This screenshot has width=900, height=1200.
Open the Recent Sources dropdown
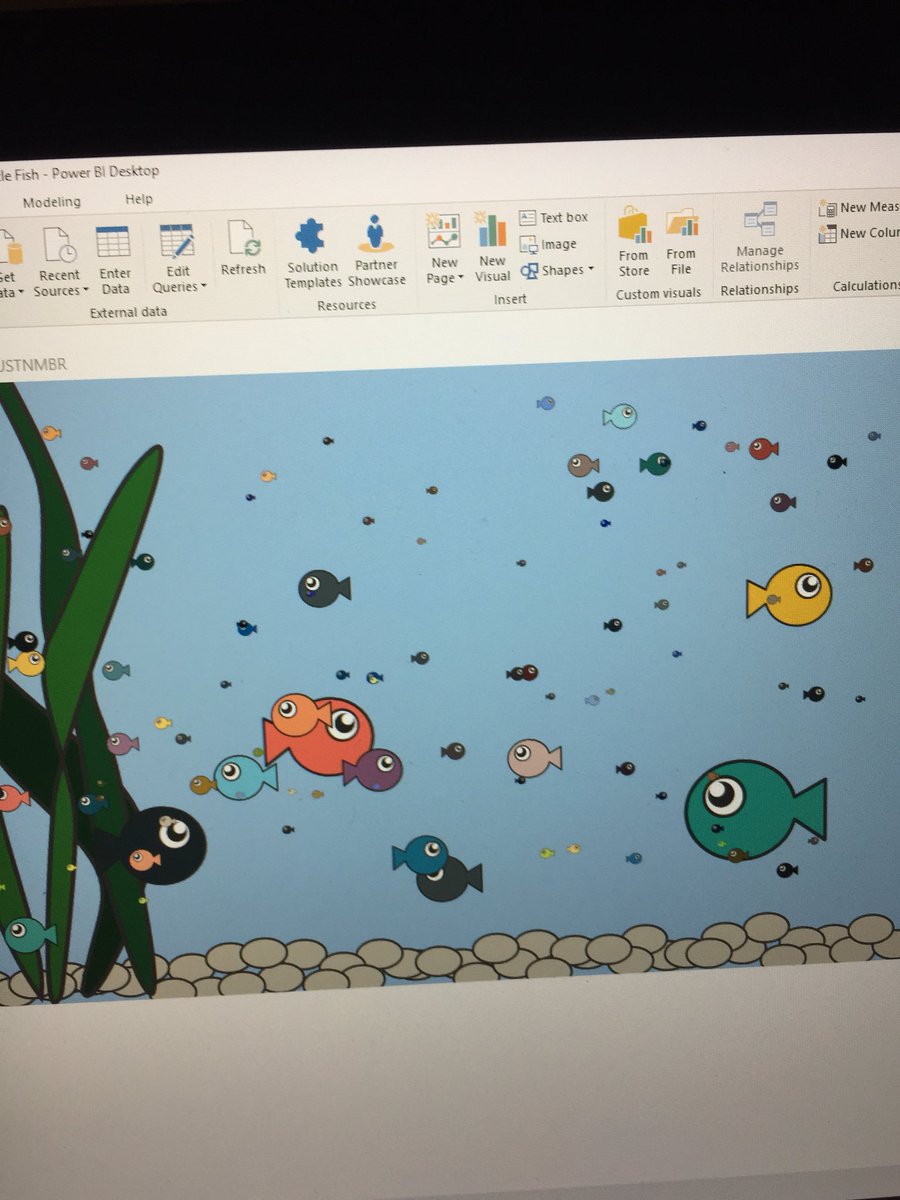click(60, 261)
